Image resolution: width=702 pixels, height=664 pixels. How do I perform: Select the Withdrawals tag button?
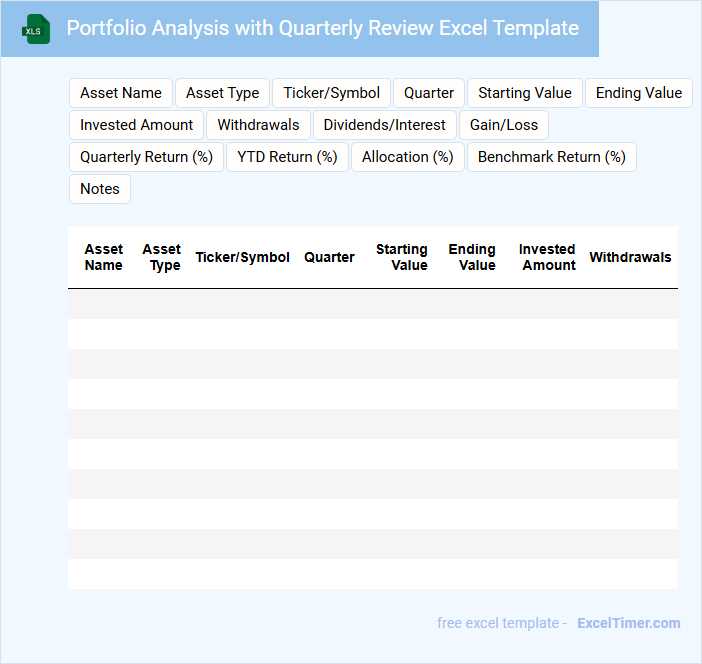[x=258, y=125]
